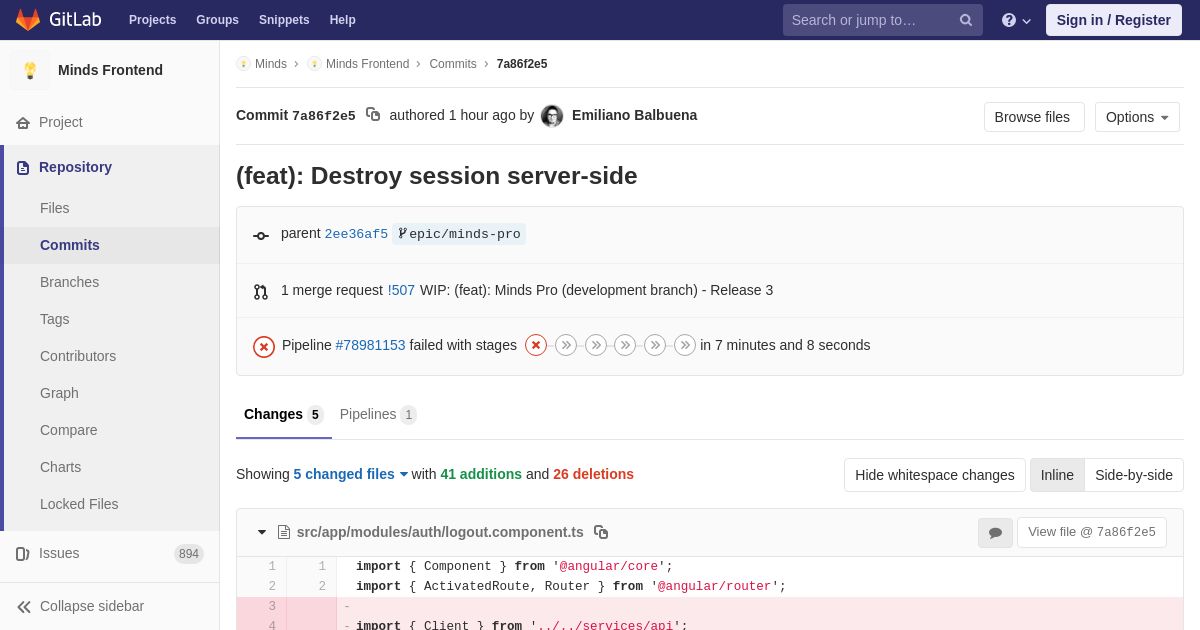Viewport: 1200px width, 630px height.
Task: Click the search magnifier icon
Action: pyautogui.click(x=966, y=20)
